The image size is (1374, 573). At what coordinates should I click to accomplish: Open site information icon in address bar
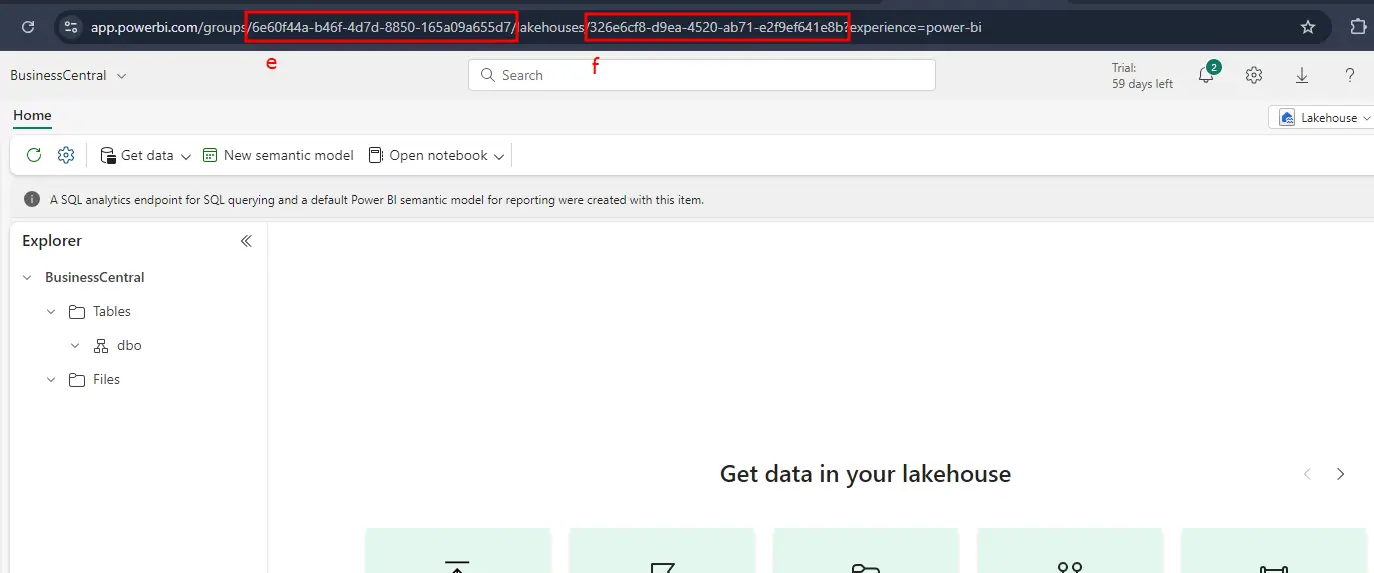pyautogui.click(x=70, y=27)
